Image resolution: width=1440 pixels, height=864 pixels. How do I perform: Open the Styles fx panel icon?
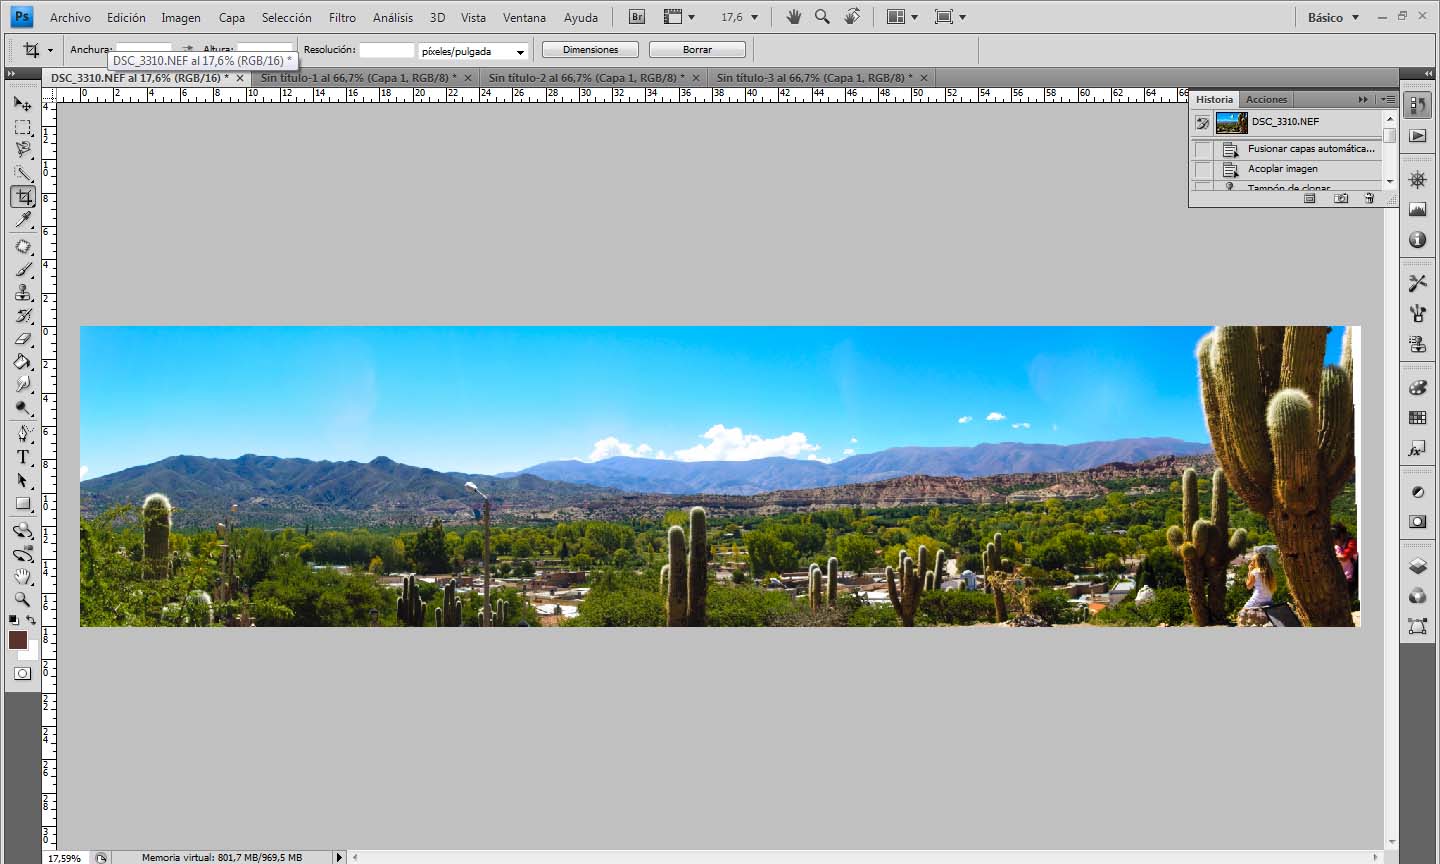[x=1417, y=449]
